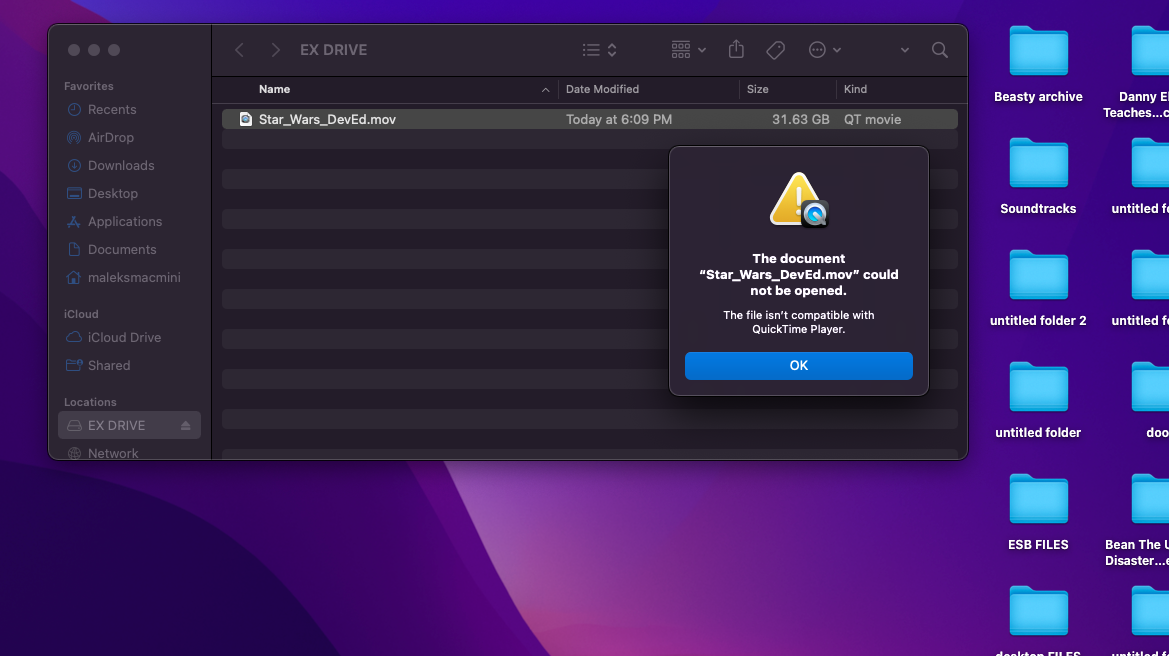Screen dimensions: 1169x656
Task: Close the Finder window
Action: point(74,50)
